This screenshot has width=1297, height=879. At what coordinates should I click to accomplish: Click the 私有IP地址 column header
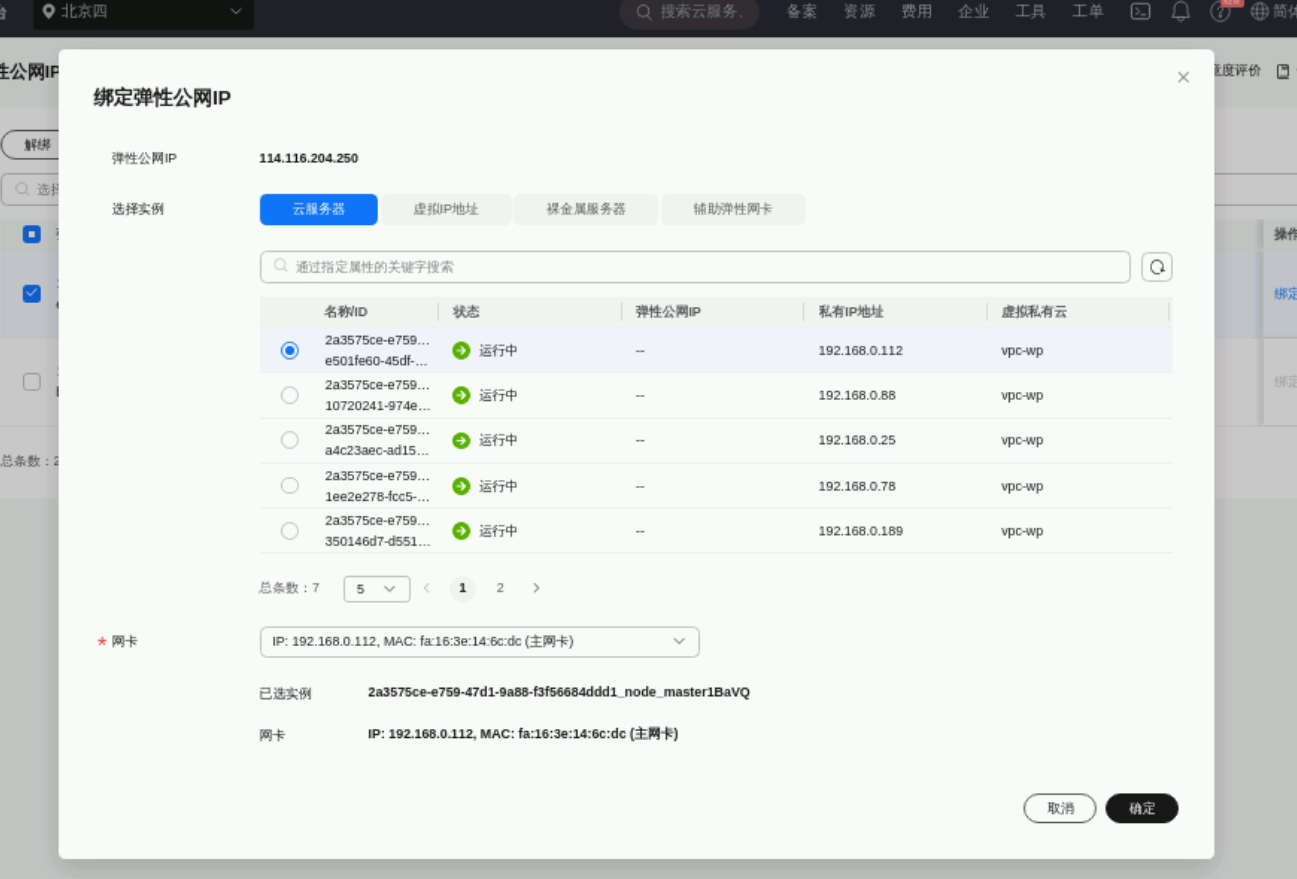click(x=851, y=312)
